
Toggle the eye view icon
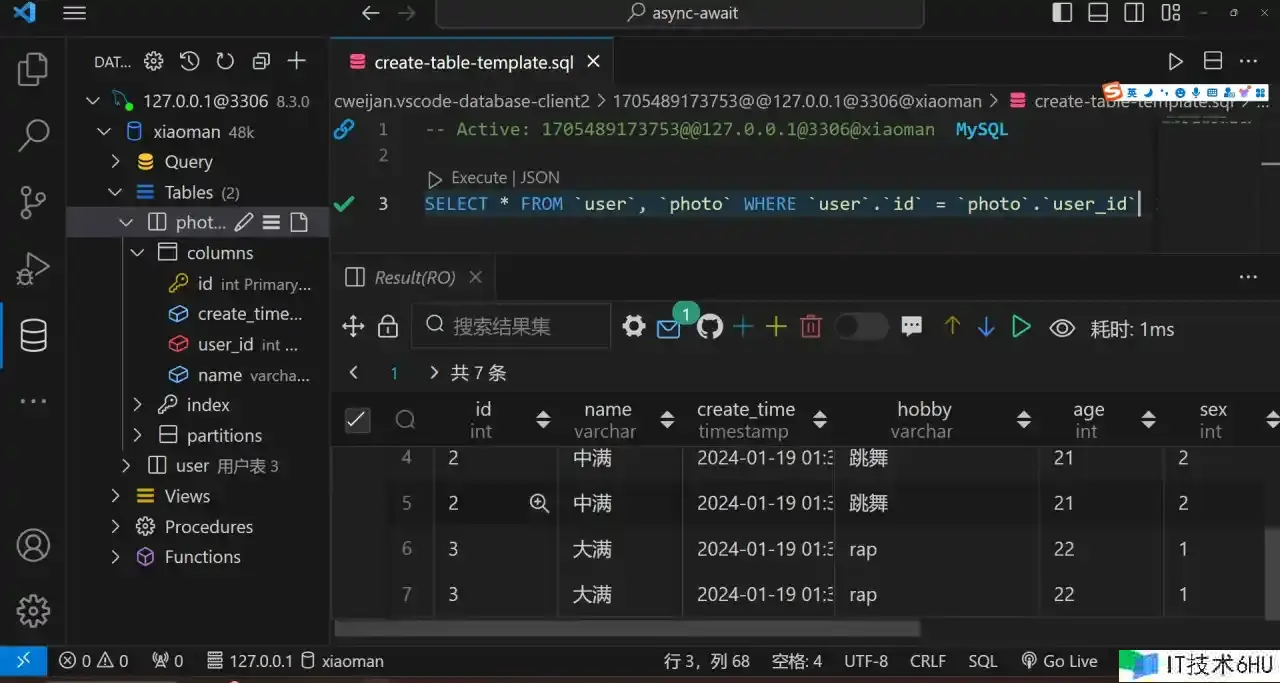point(1062,328)
